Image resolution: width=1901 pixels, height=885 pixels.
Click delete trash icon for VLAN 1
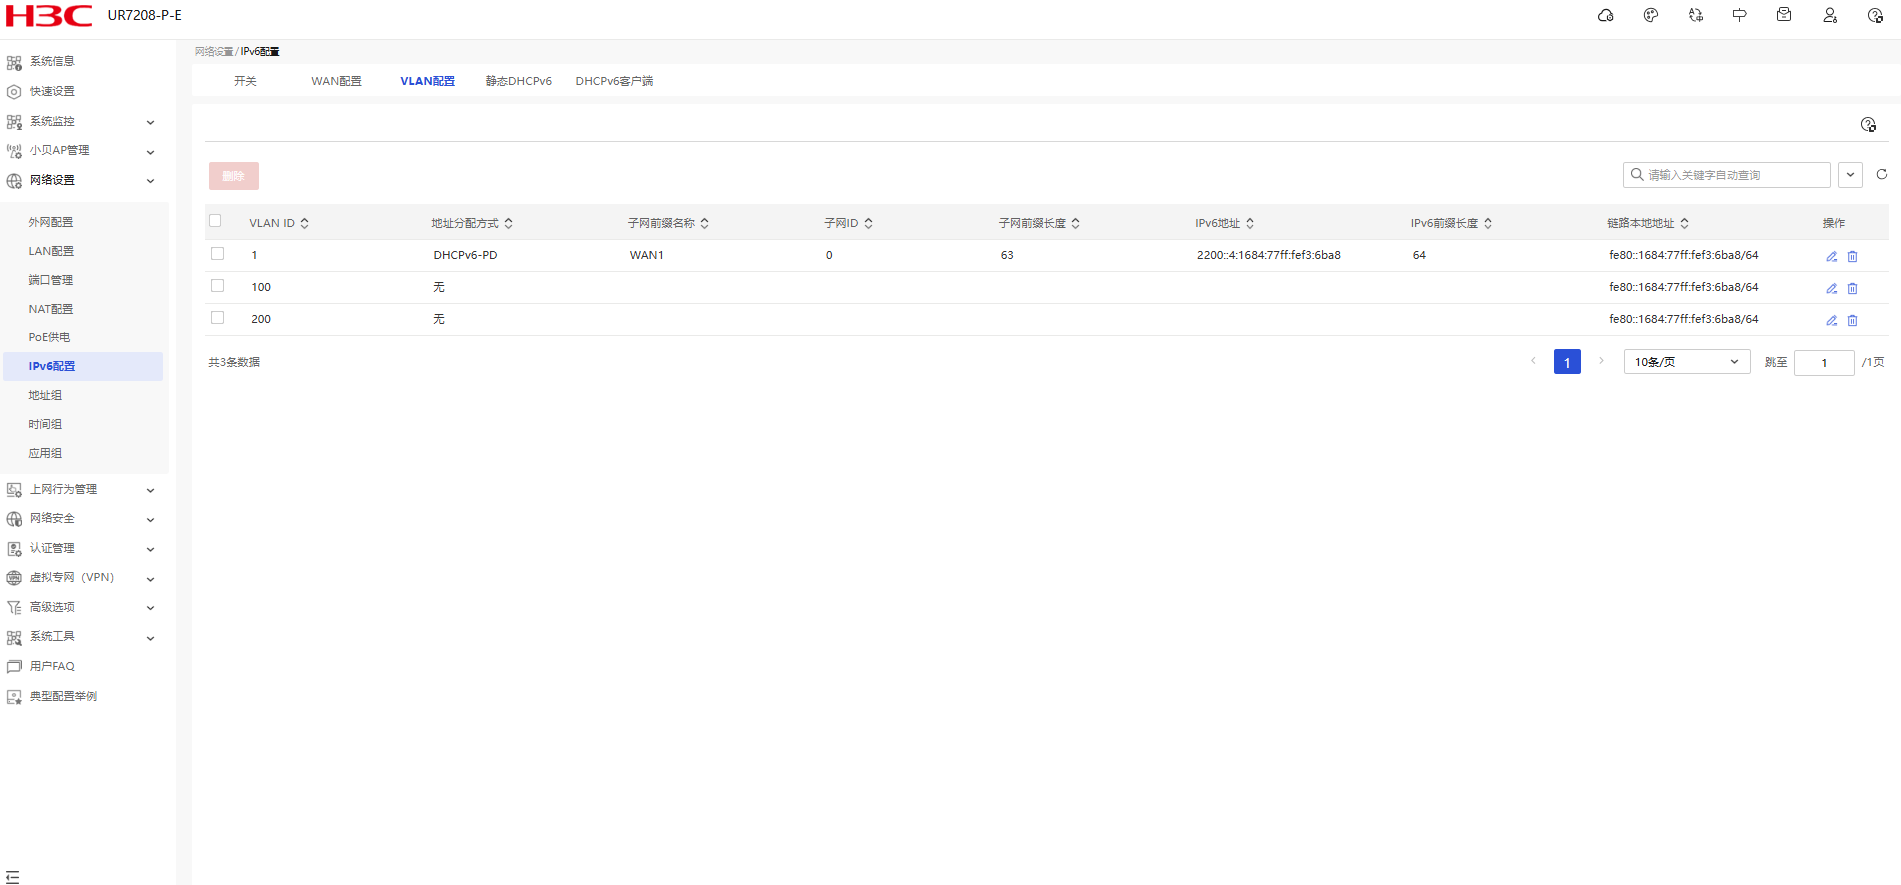point(1852,256)
